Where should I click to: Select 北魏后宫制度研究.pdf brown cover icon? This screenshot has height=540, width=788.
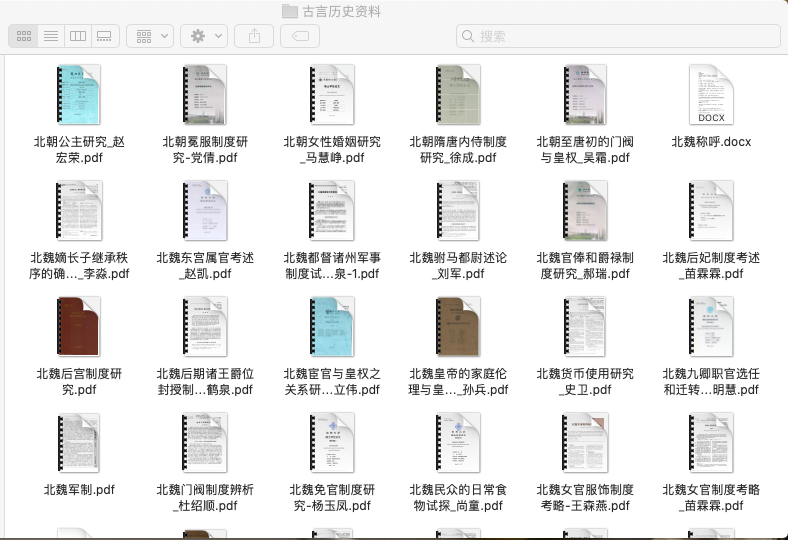[79, 327]
